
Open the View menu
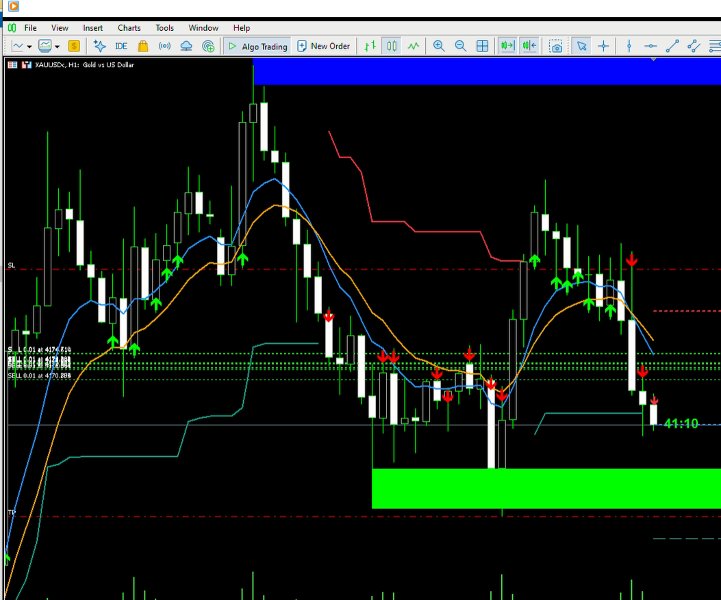tap(60, 28)
